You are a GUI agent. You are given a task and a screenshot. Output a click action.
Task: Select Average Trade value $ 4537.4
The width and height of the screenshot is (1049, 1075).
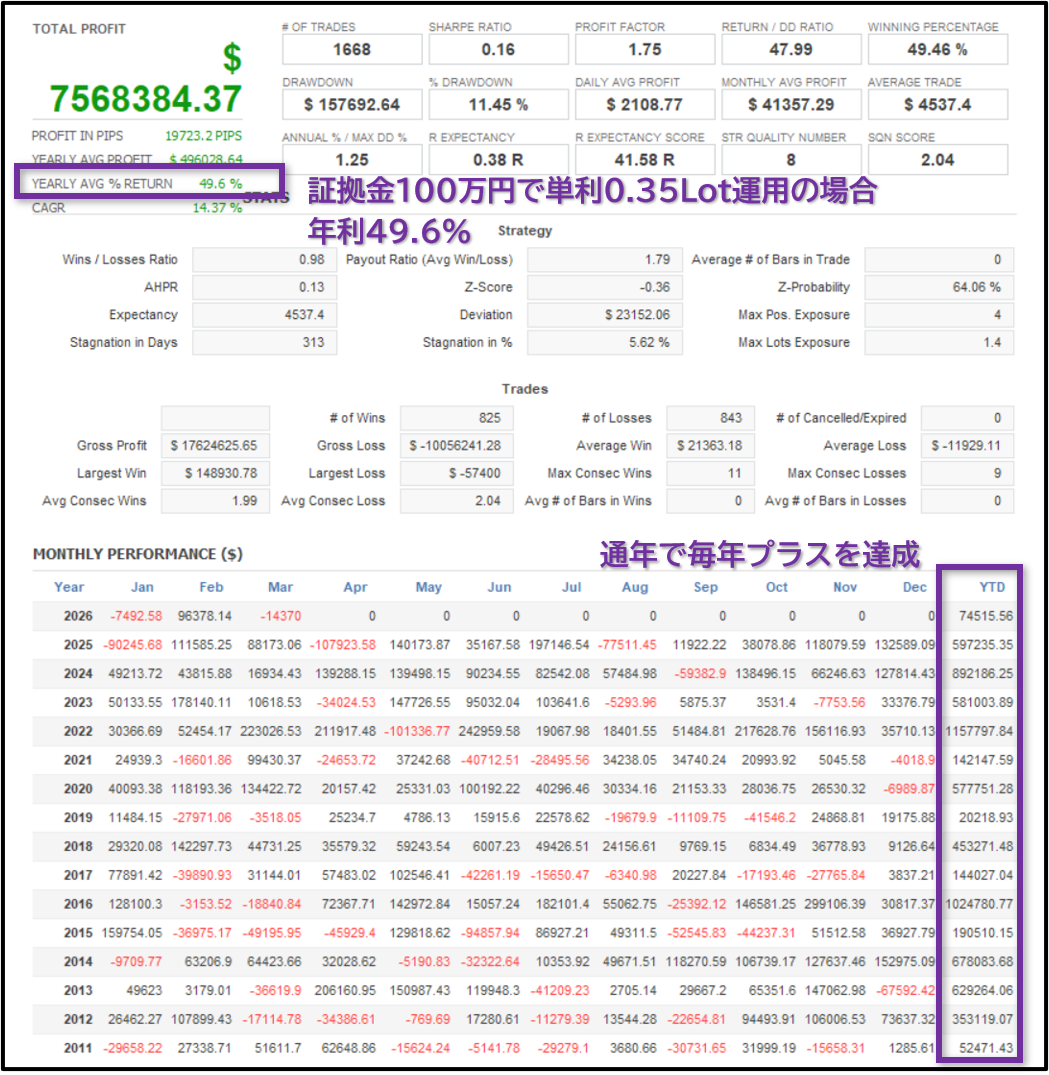pyautogui.click(x=937, y=105)
